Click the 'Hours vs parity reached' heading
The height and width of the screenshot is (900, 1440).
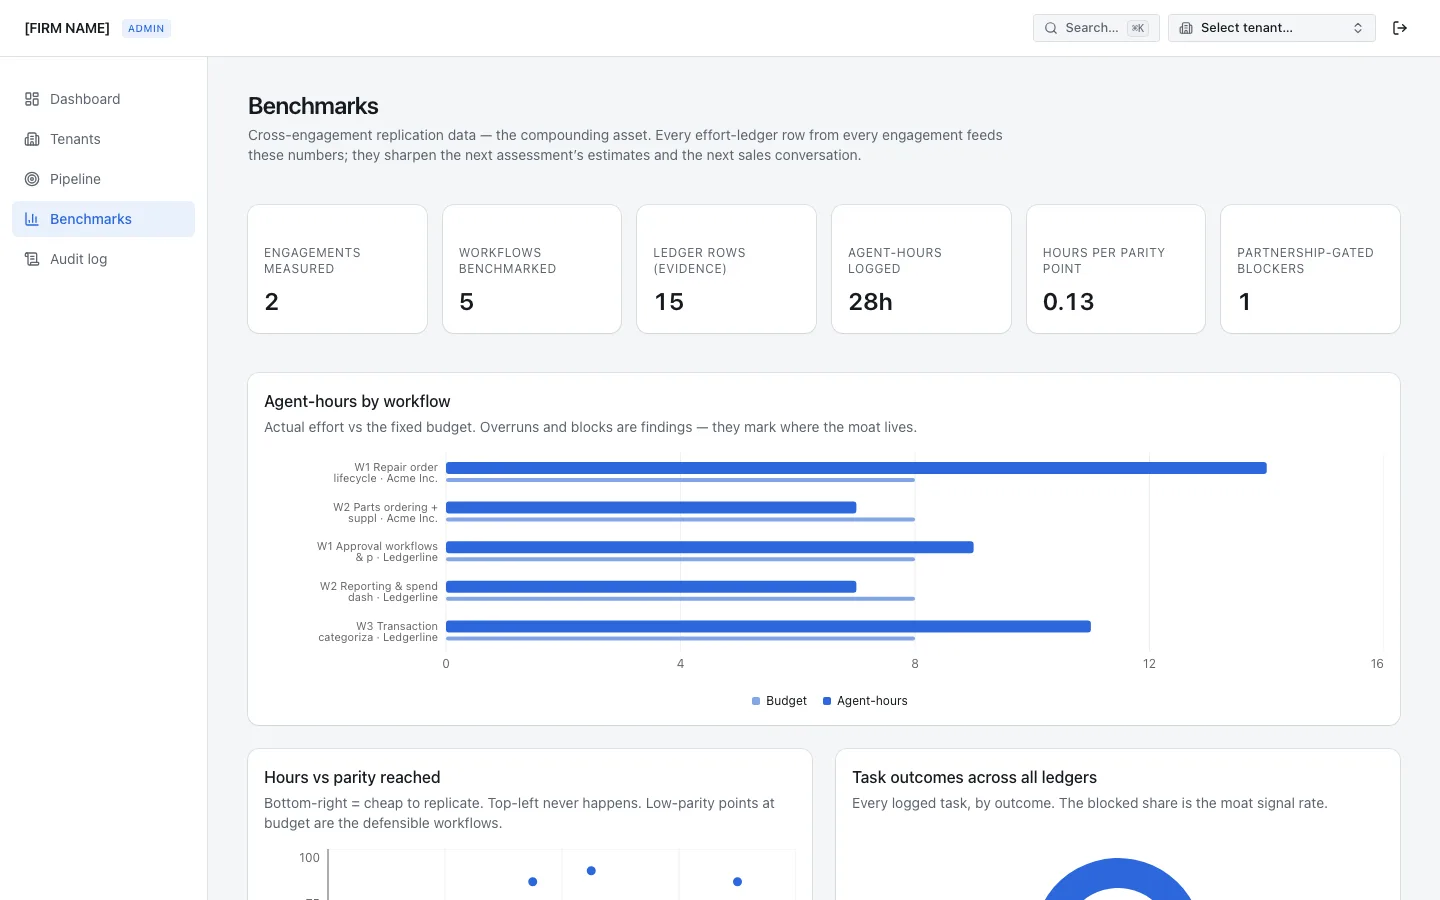coord(352,777)
